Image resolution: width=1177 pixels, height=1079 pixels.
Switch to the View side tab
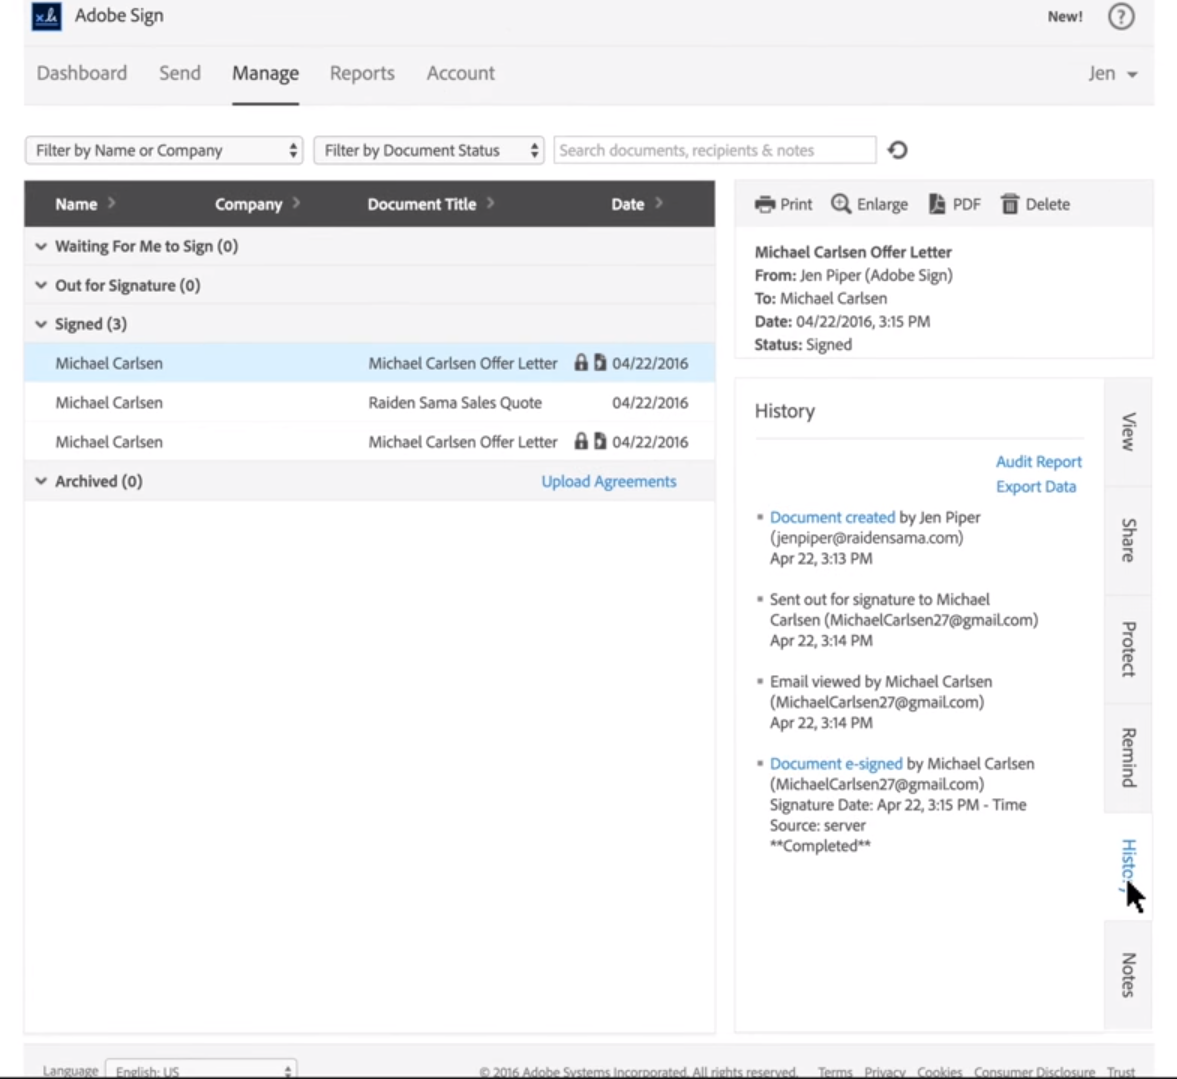(1127, 432)
